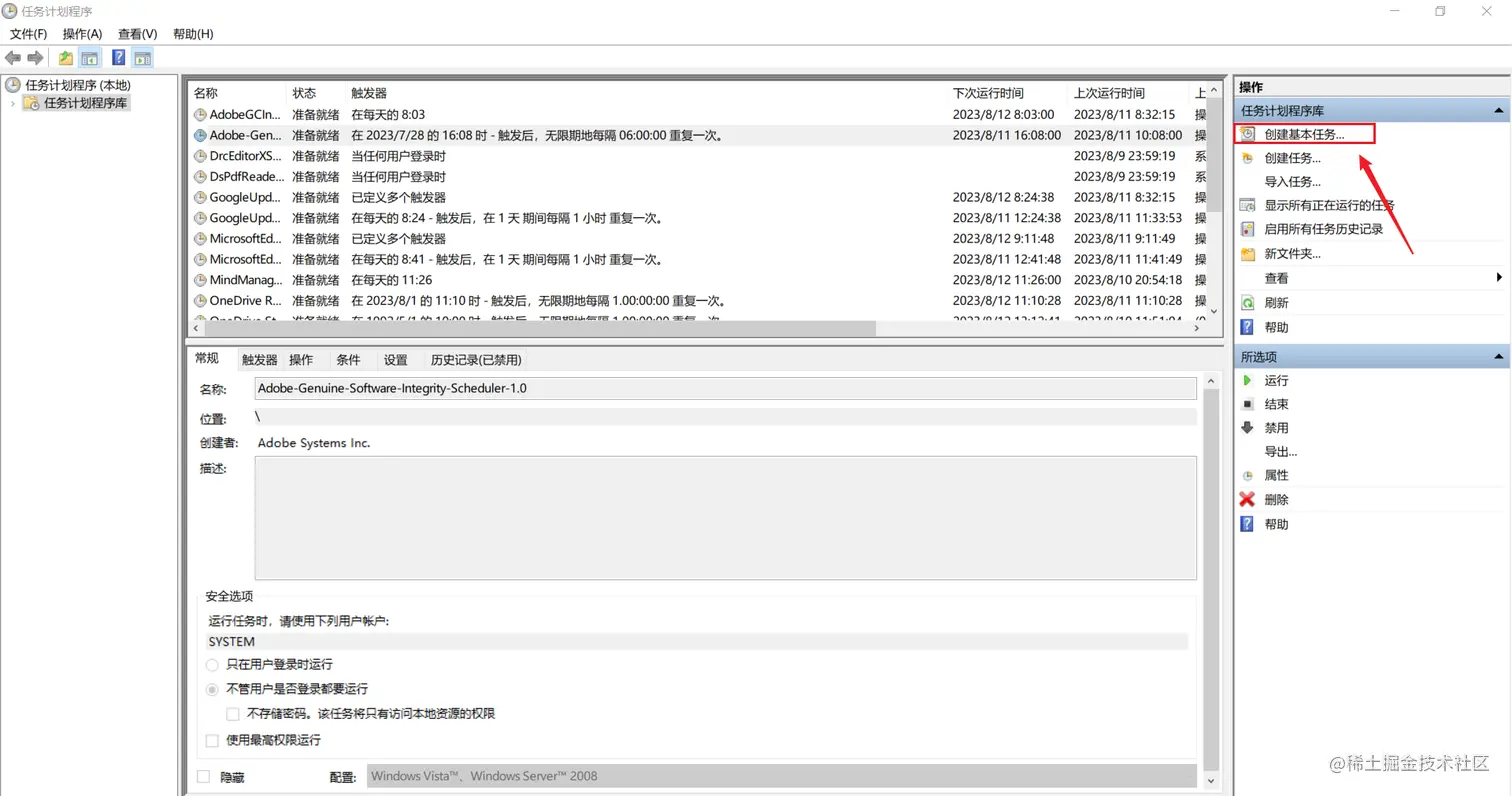1512x796 pixels.
Task: Toggle the 隐藏 checkbox
Action: click(x=204, y=776)
